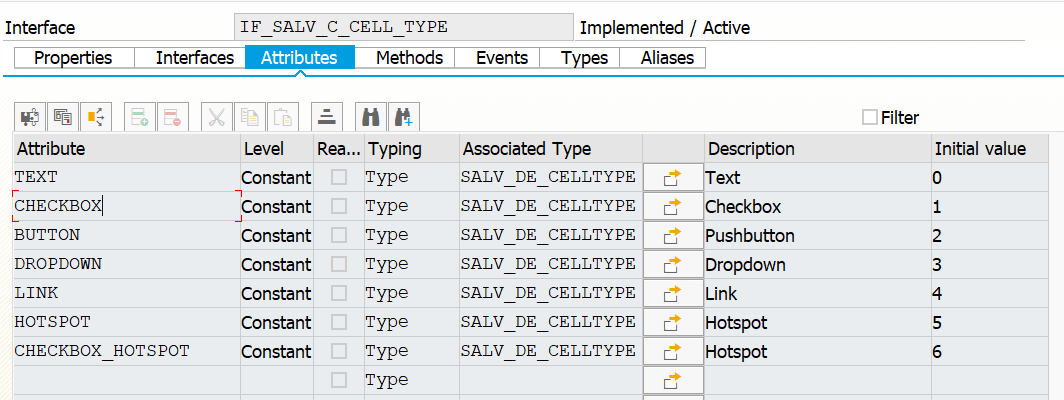Image resolution: width=1064 pixels, height=400 pixels.
Task: Toggle Read-Only checkbox in the empty row
Action: point(339,380)
